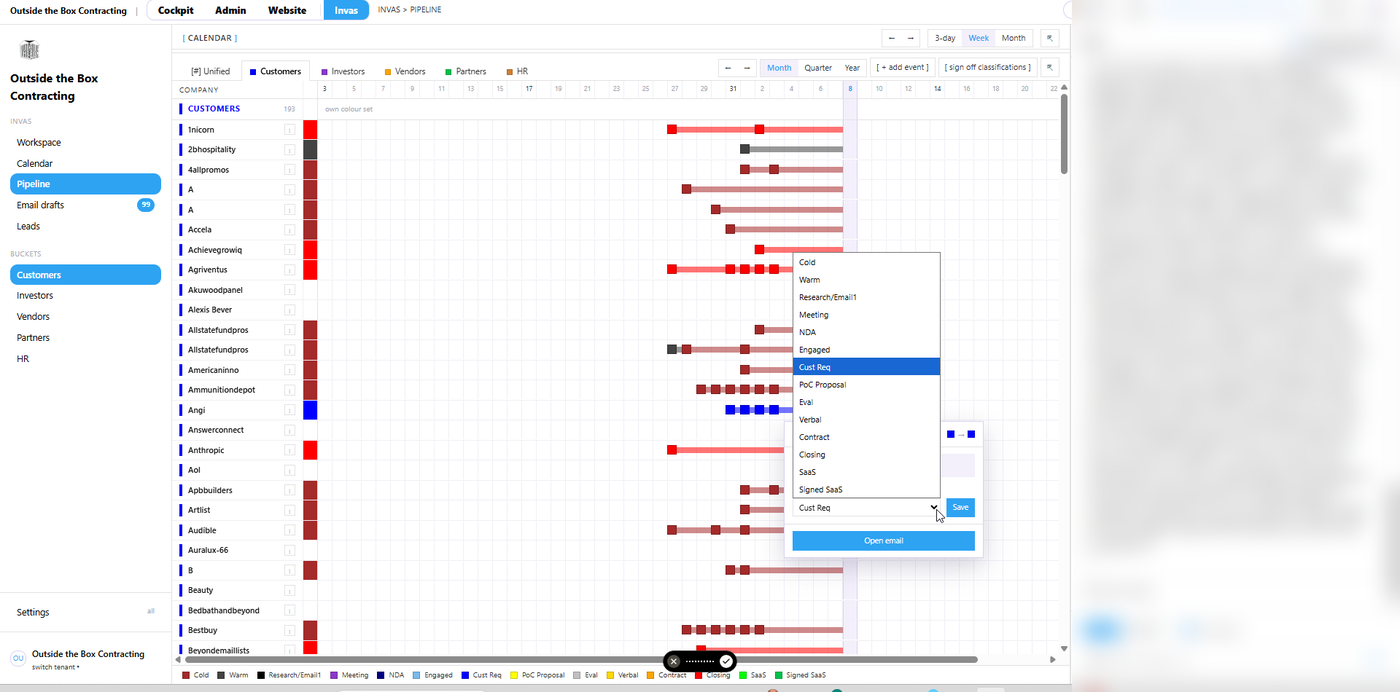Click the switch tenant link
The image size is (1400, 692).
pyautogui.click(x=55, y=667)
